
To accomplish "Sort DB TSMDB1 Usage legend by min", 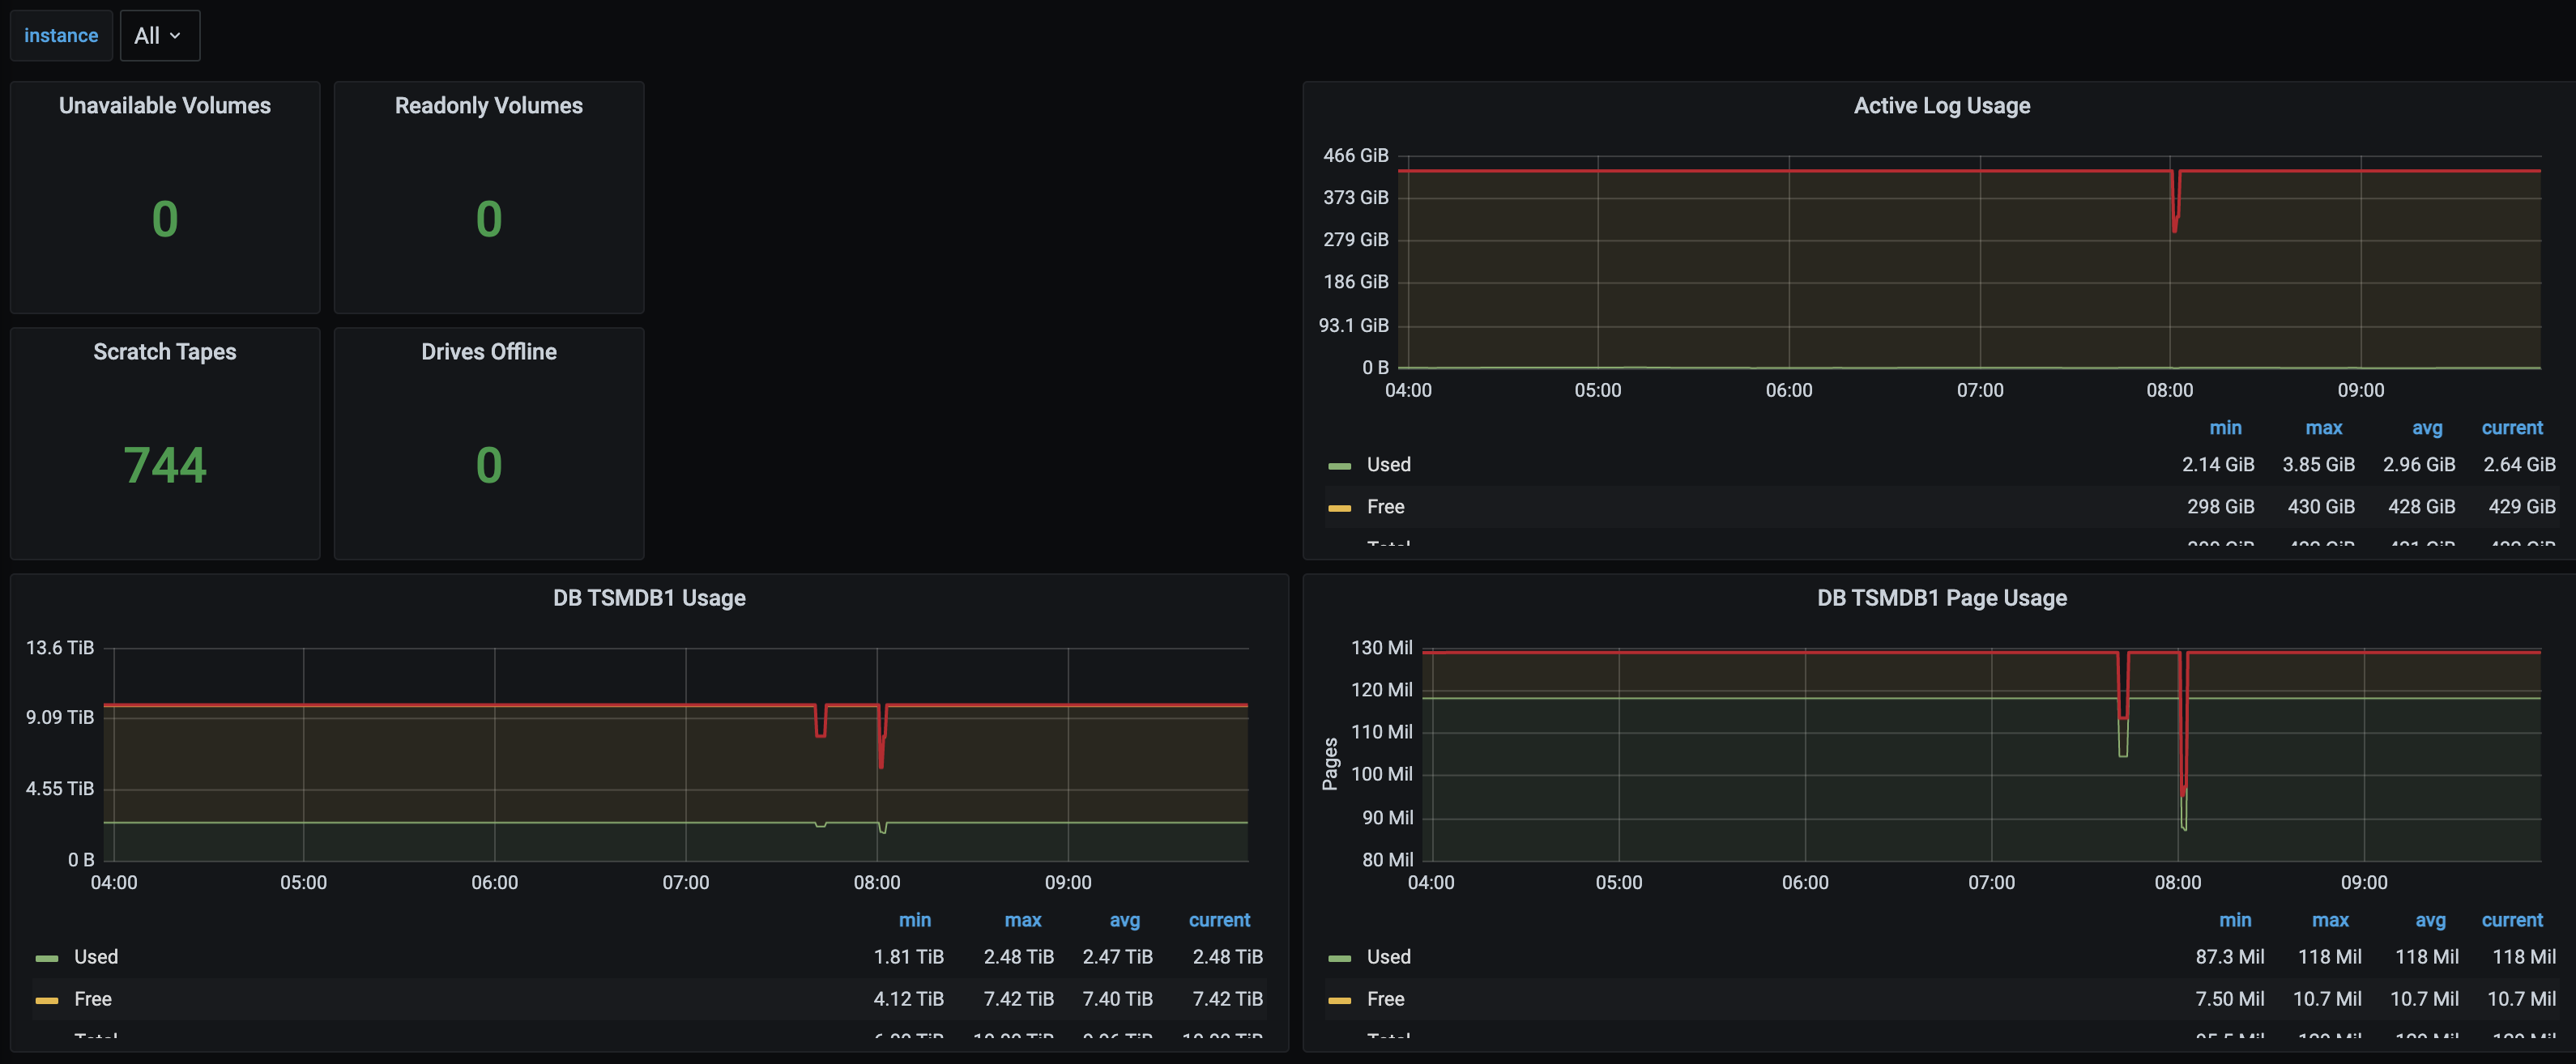I will pyautogui.click(x=914, y=920).
